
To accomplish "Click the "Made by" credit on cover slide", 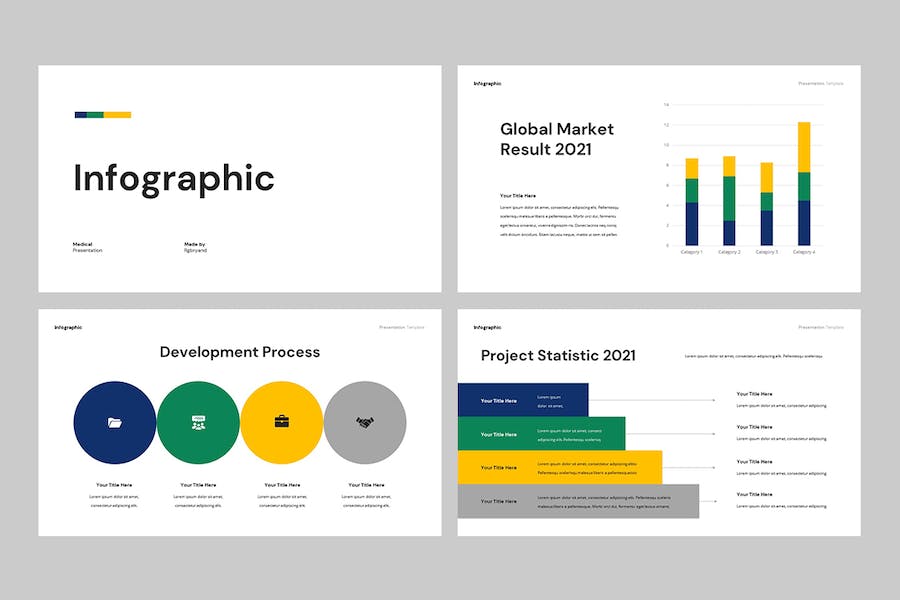I will [x=195, y=247].
